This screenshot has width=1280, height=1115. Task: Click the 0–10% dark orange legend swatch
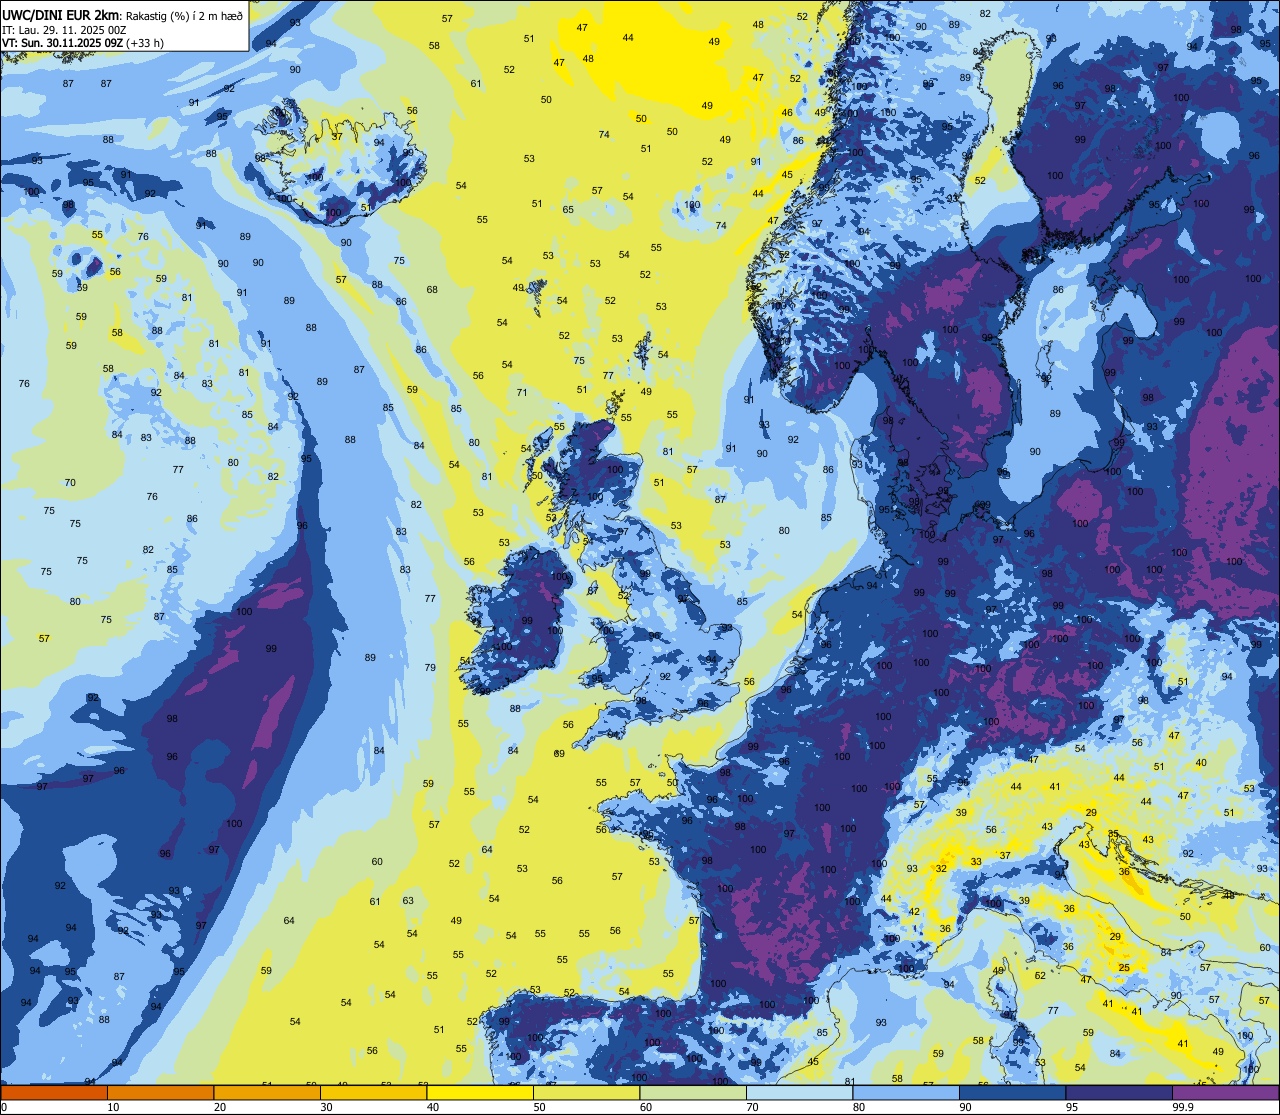tap(54, 1092)
